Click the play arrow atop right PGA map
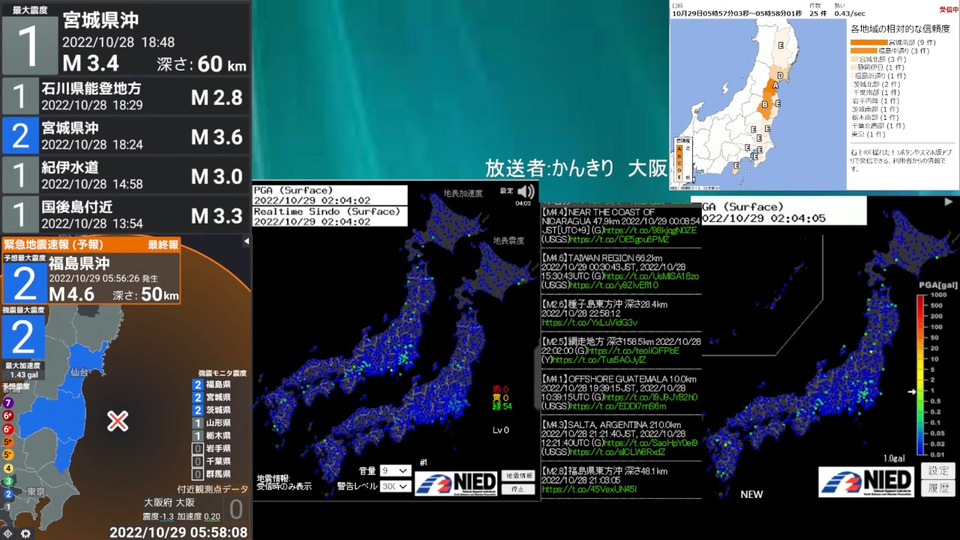The width and height of the screenshot is (960, 540). pos(948,201)
